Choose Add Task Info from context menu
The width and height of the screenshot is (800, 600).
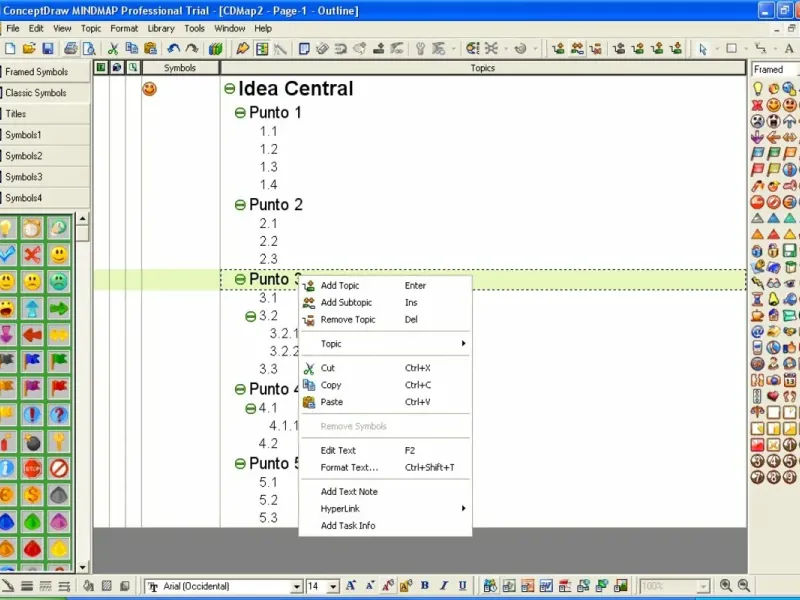pyautogui.click(x=385, y=526)
